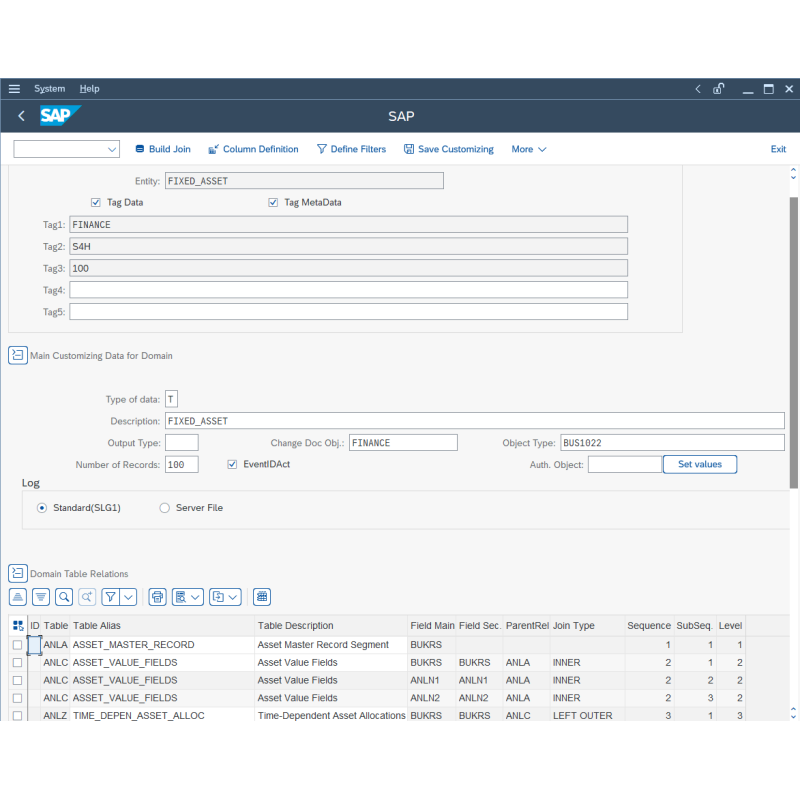
Task: Click the Type of data field
Action: (x=171, y=399)
